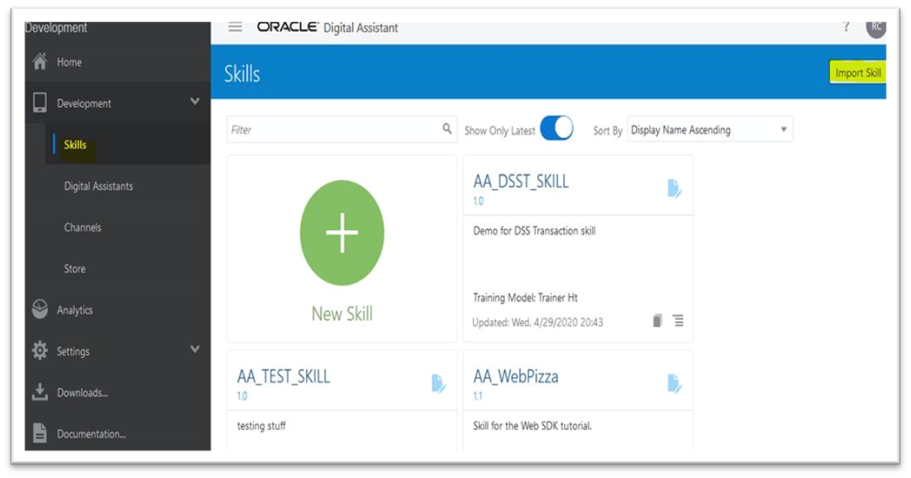911x478 pixels.
Task: Click the Home house icon
Action: tap(40, 62)
